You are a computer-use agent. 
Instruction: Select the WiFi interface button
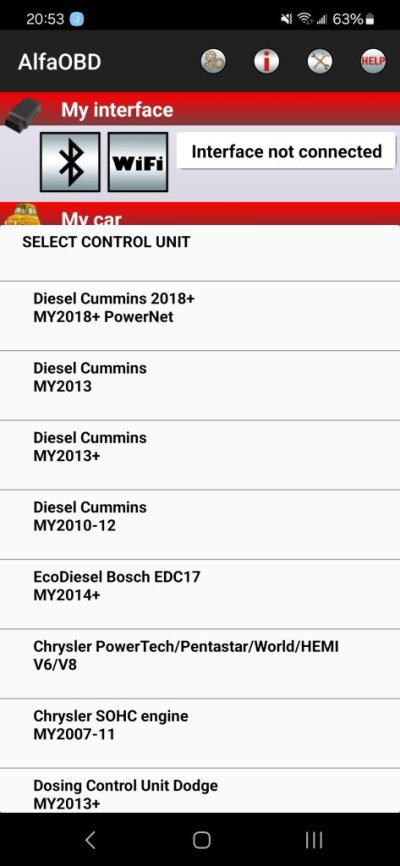tap(138, 162)
